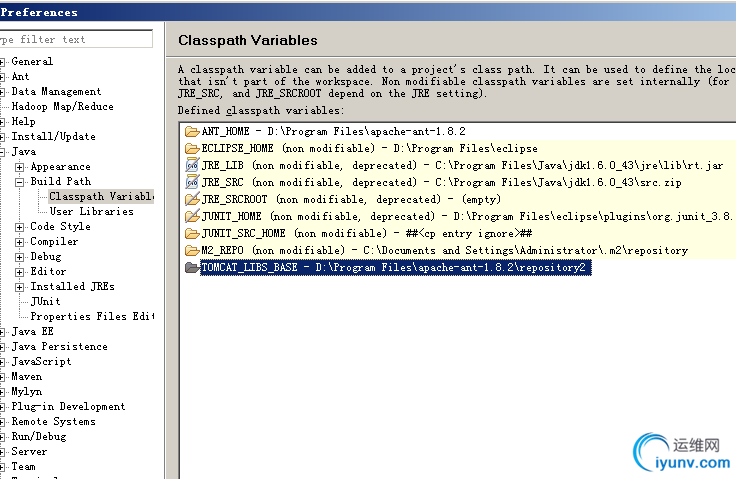Open Installed JREs page
The image size is (736, 479).
(72, 286)
